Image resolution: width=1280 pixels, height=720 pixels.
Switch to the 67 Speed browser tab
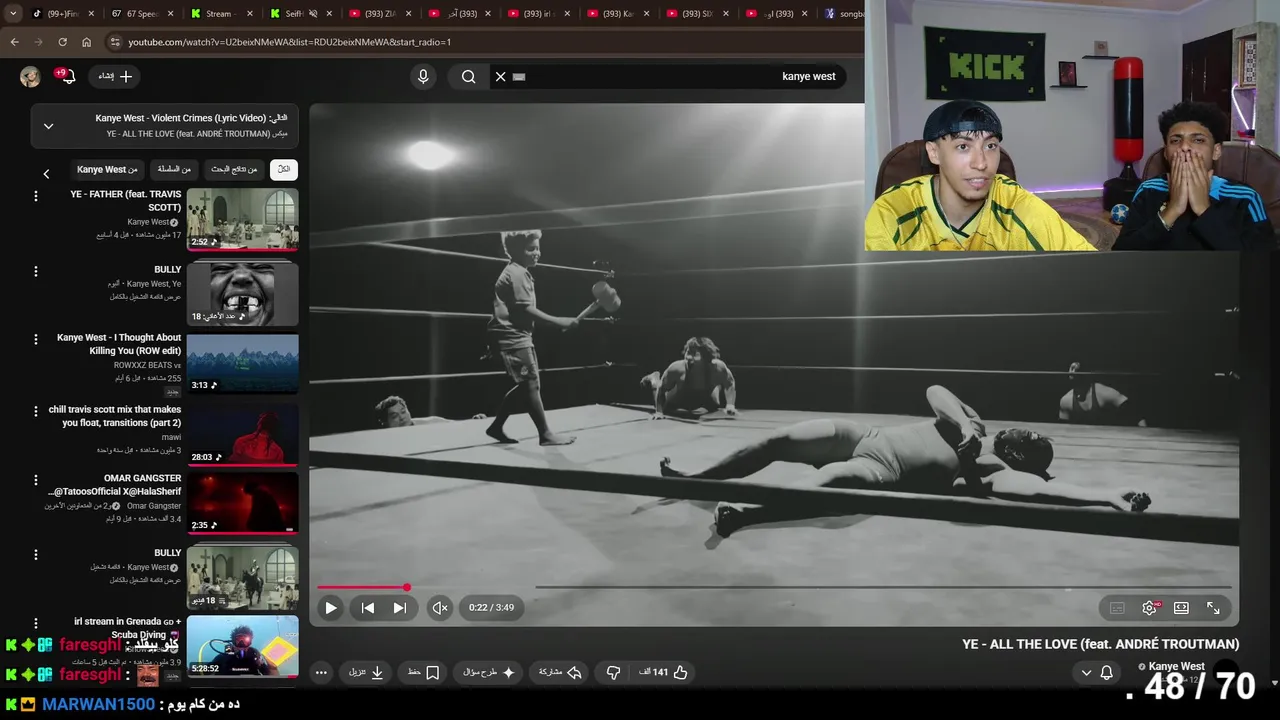coord(142,14)
